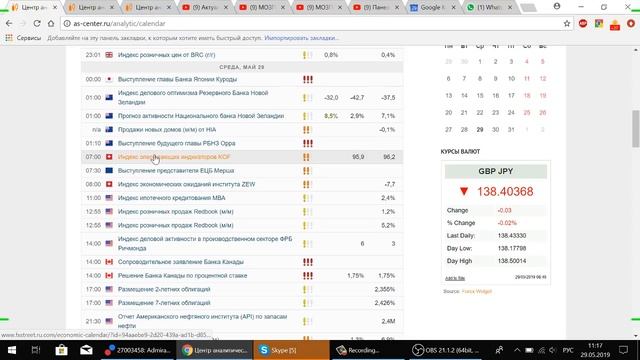
Task: Close the first Центр ан tab
Action: click(55, 7)
